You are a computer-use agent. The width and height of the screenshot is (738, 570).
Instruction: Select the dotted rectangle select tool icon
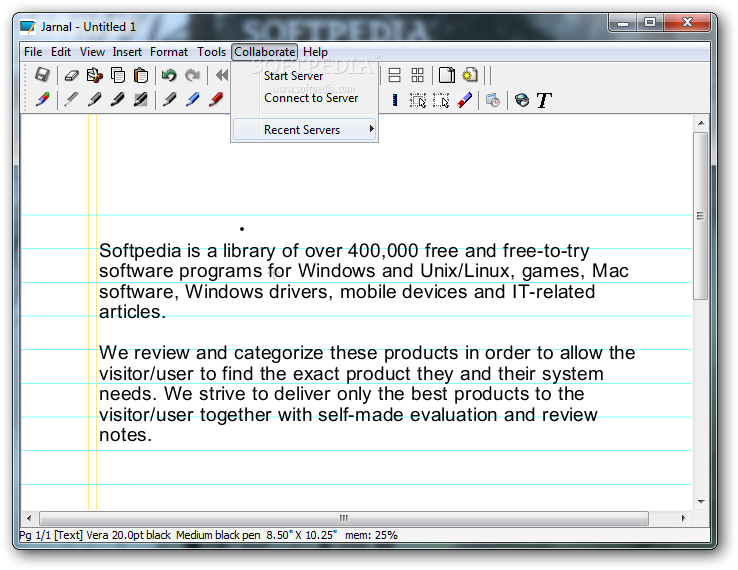[441, 100]
